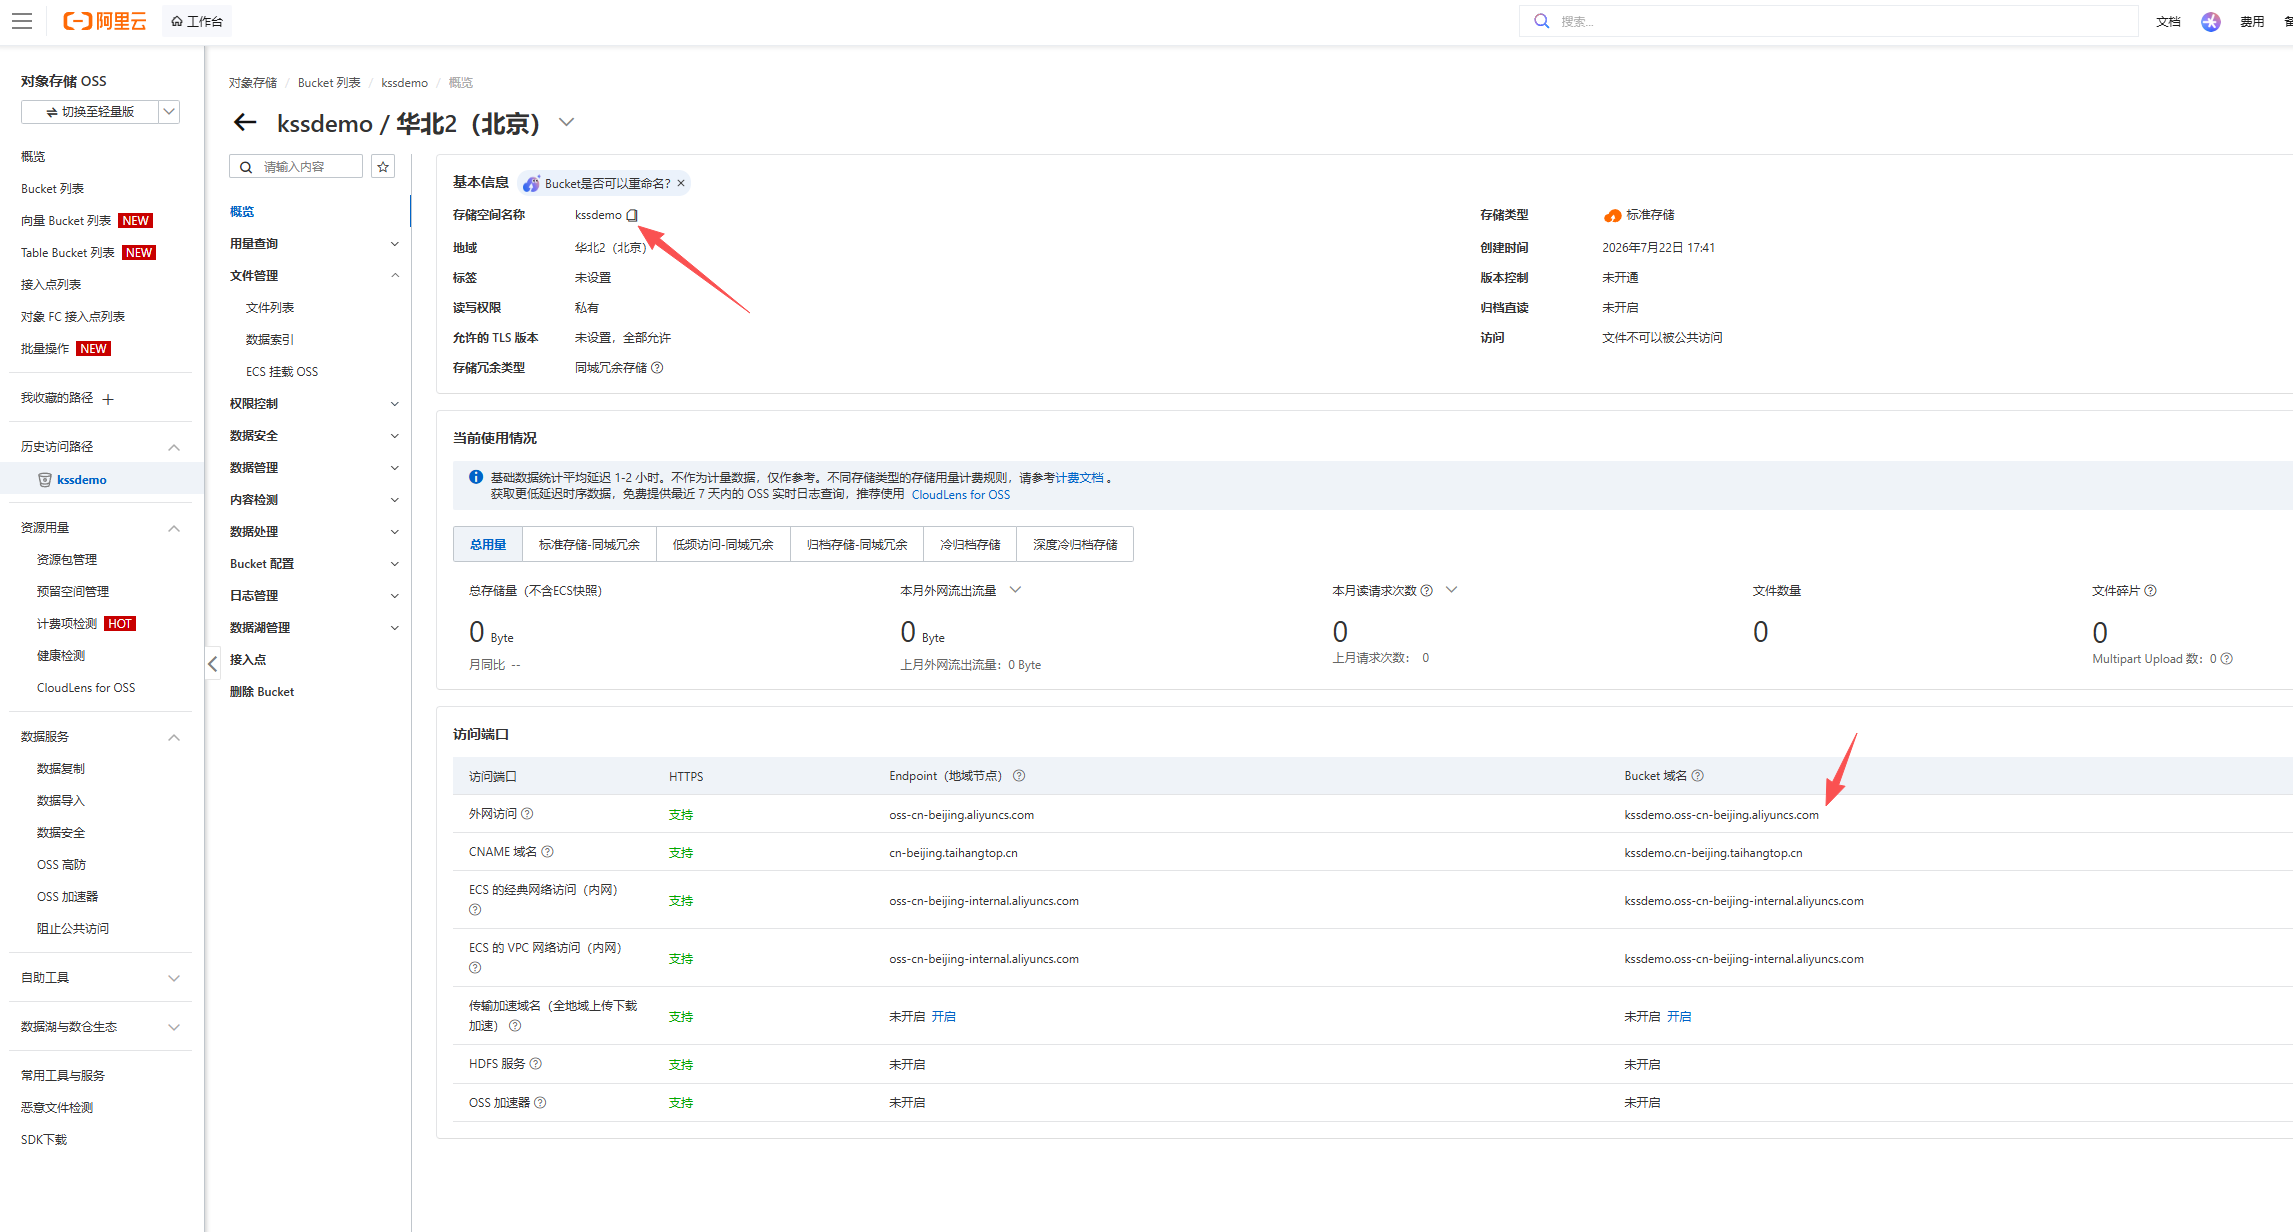This screenshot has width=2293, height=1232.
Task: Click the Aliyun logo
Action: [104, 21]
